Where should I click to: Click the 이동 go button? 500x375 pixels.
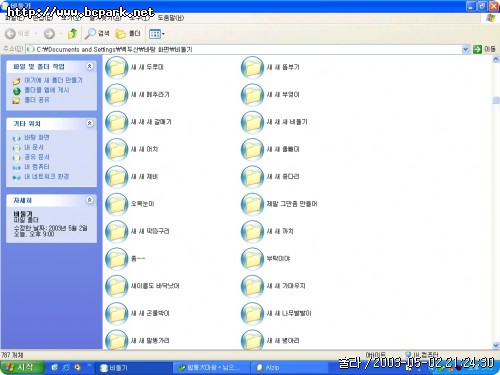(484, 49)
